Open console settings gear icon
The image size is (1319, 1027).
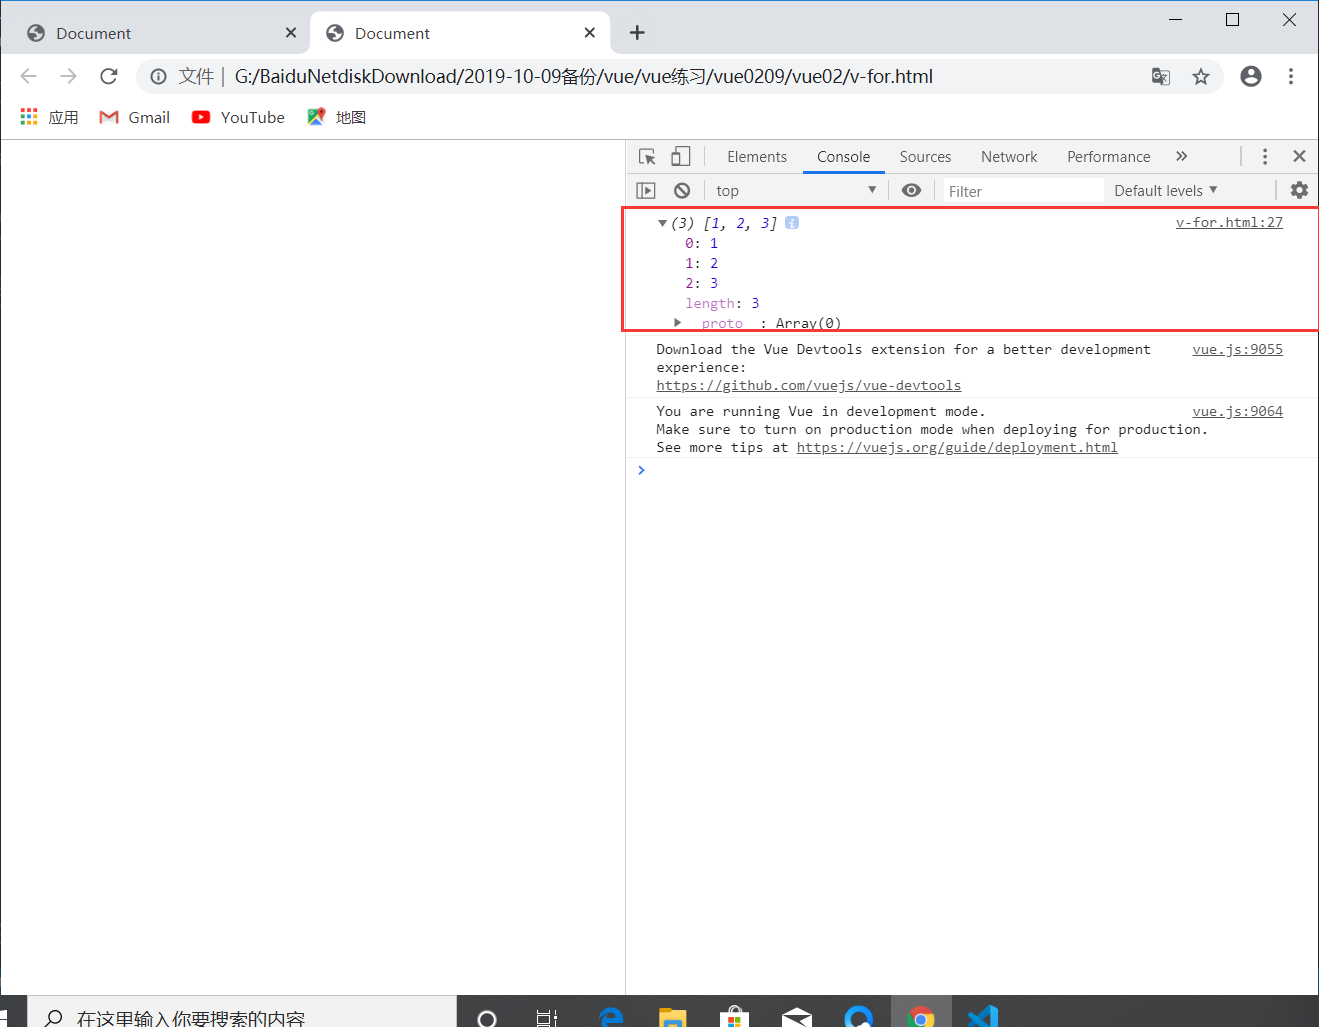(x=1299, y=190)
